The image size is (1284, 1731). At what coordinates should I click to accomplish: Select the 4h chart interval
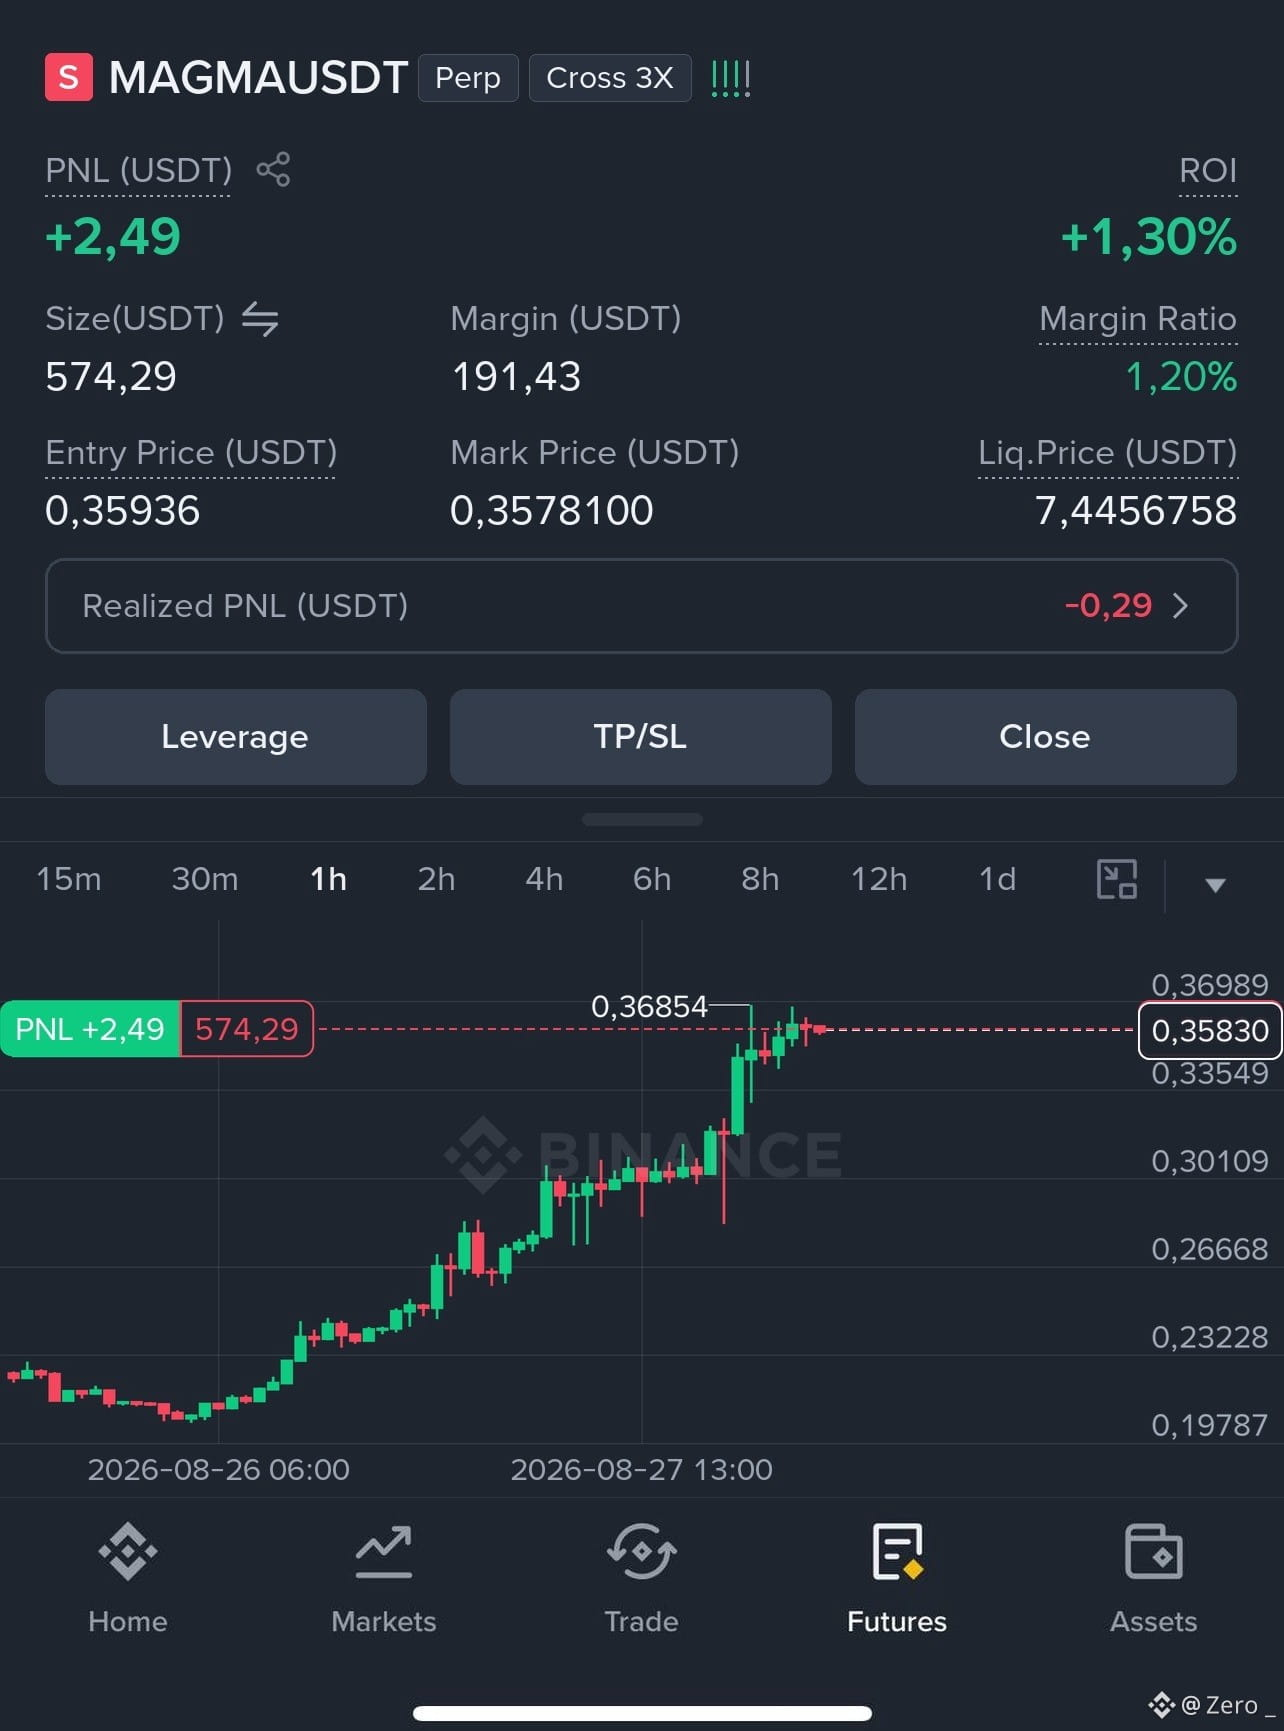click(x=544, y=879)
